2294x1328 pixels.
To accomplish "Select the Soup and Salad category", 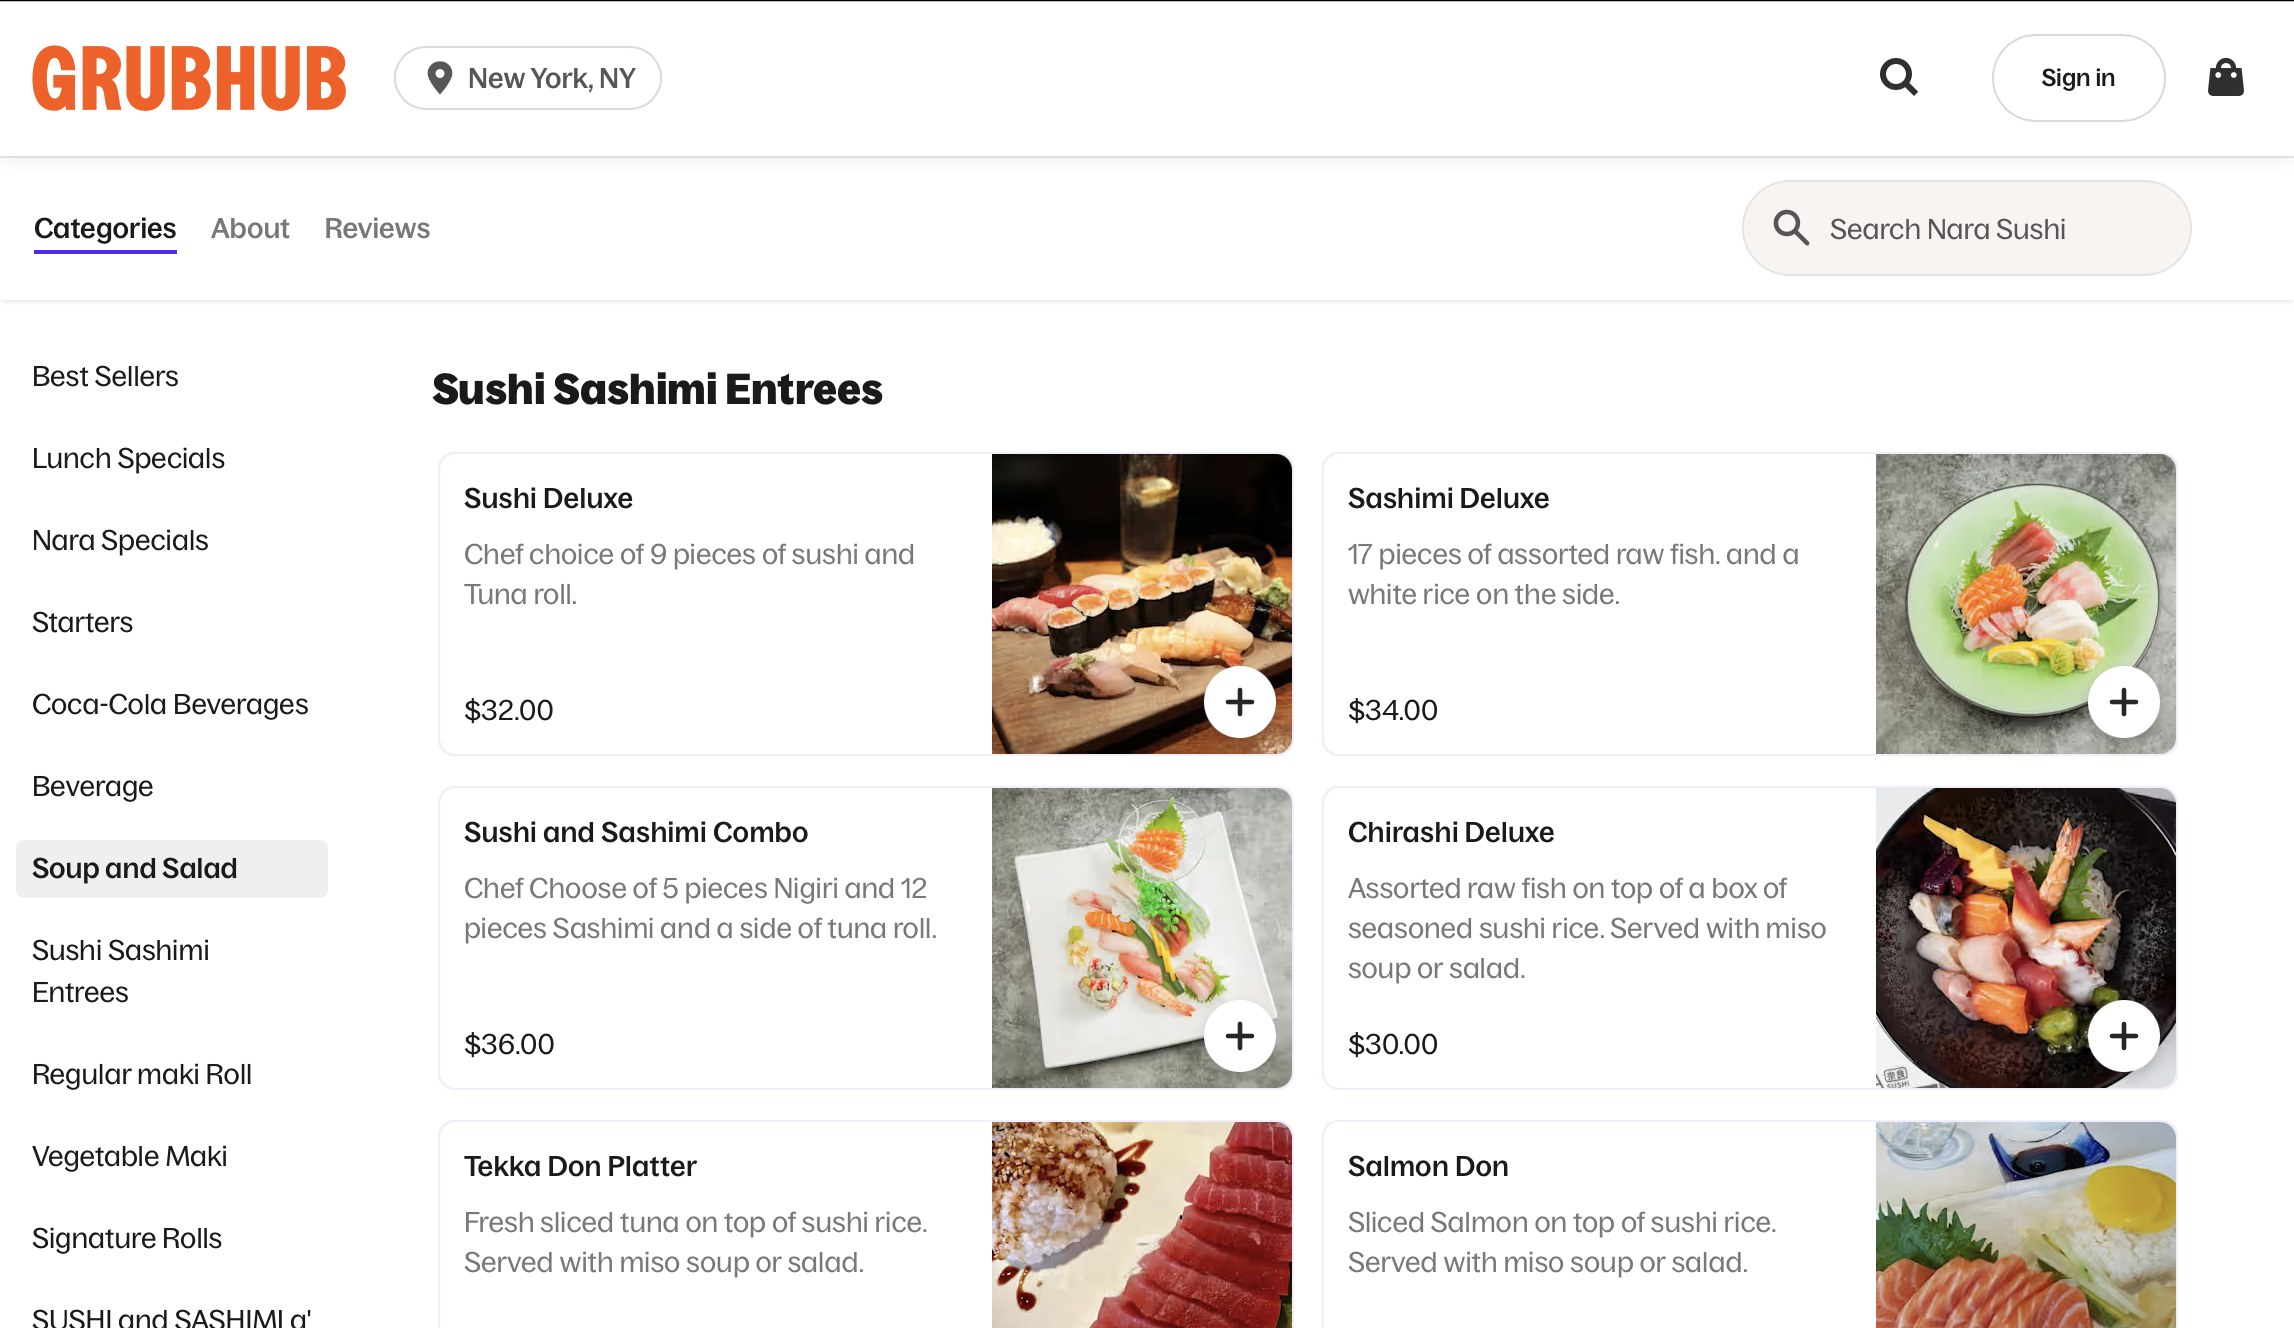I will tap(135, 868).
